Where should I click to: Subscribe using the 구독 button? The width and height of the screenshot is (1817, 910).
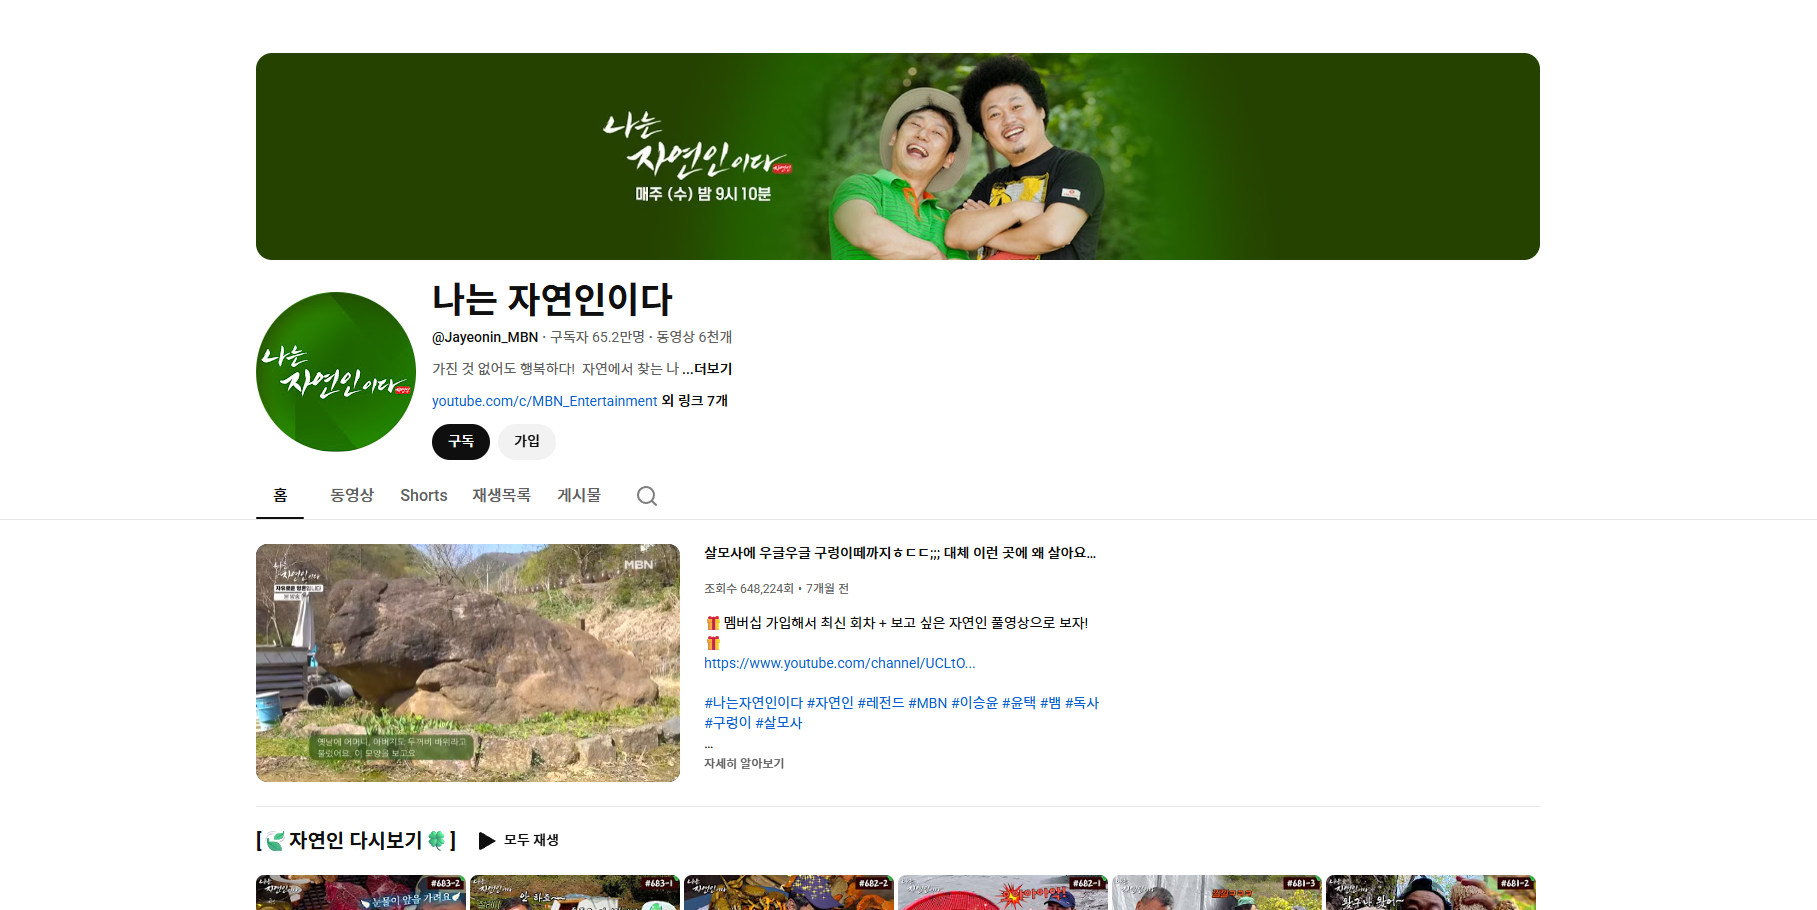click(x=460, y=442)
